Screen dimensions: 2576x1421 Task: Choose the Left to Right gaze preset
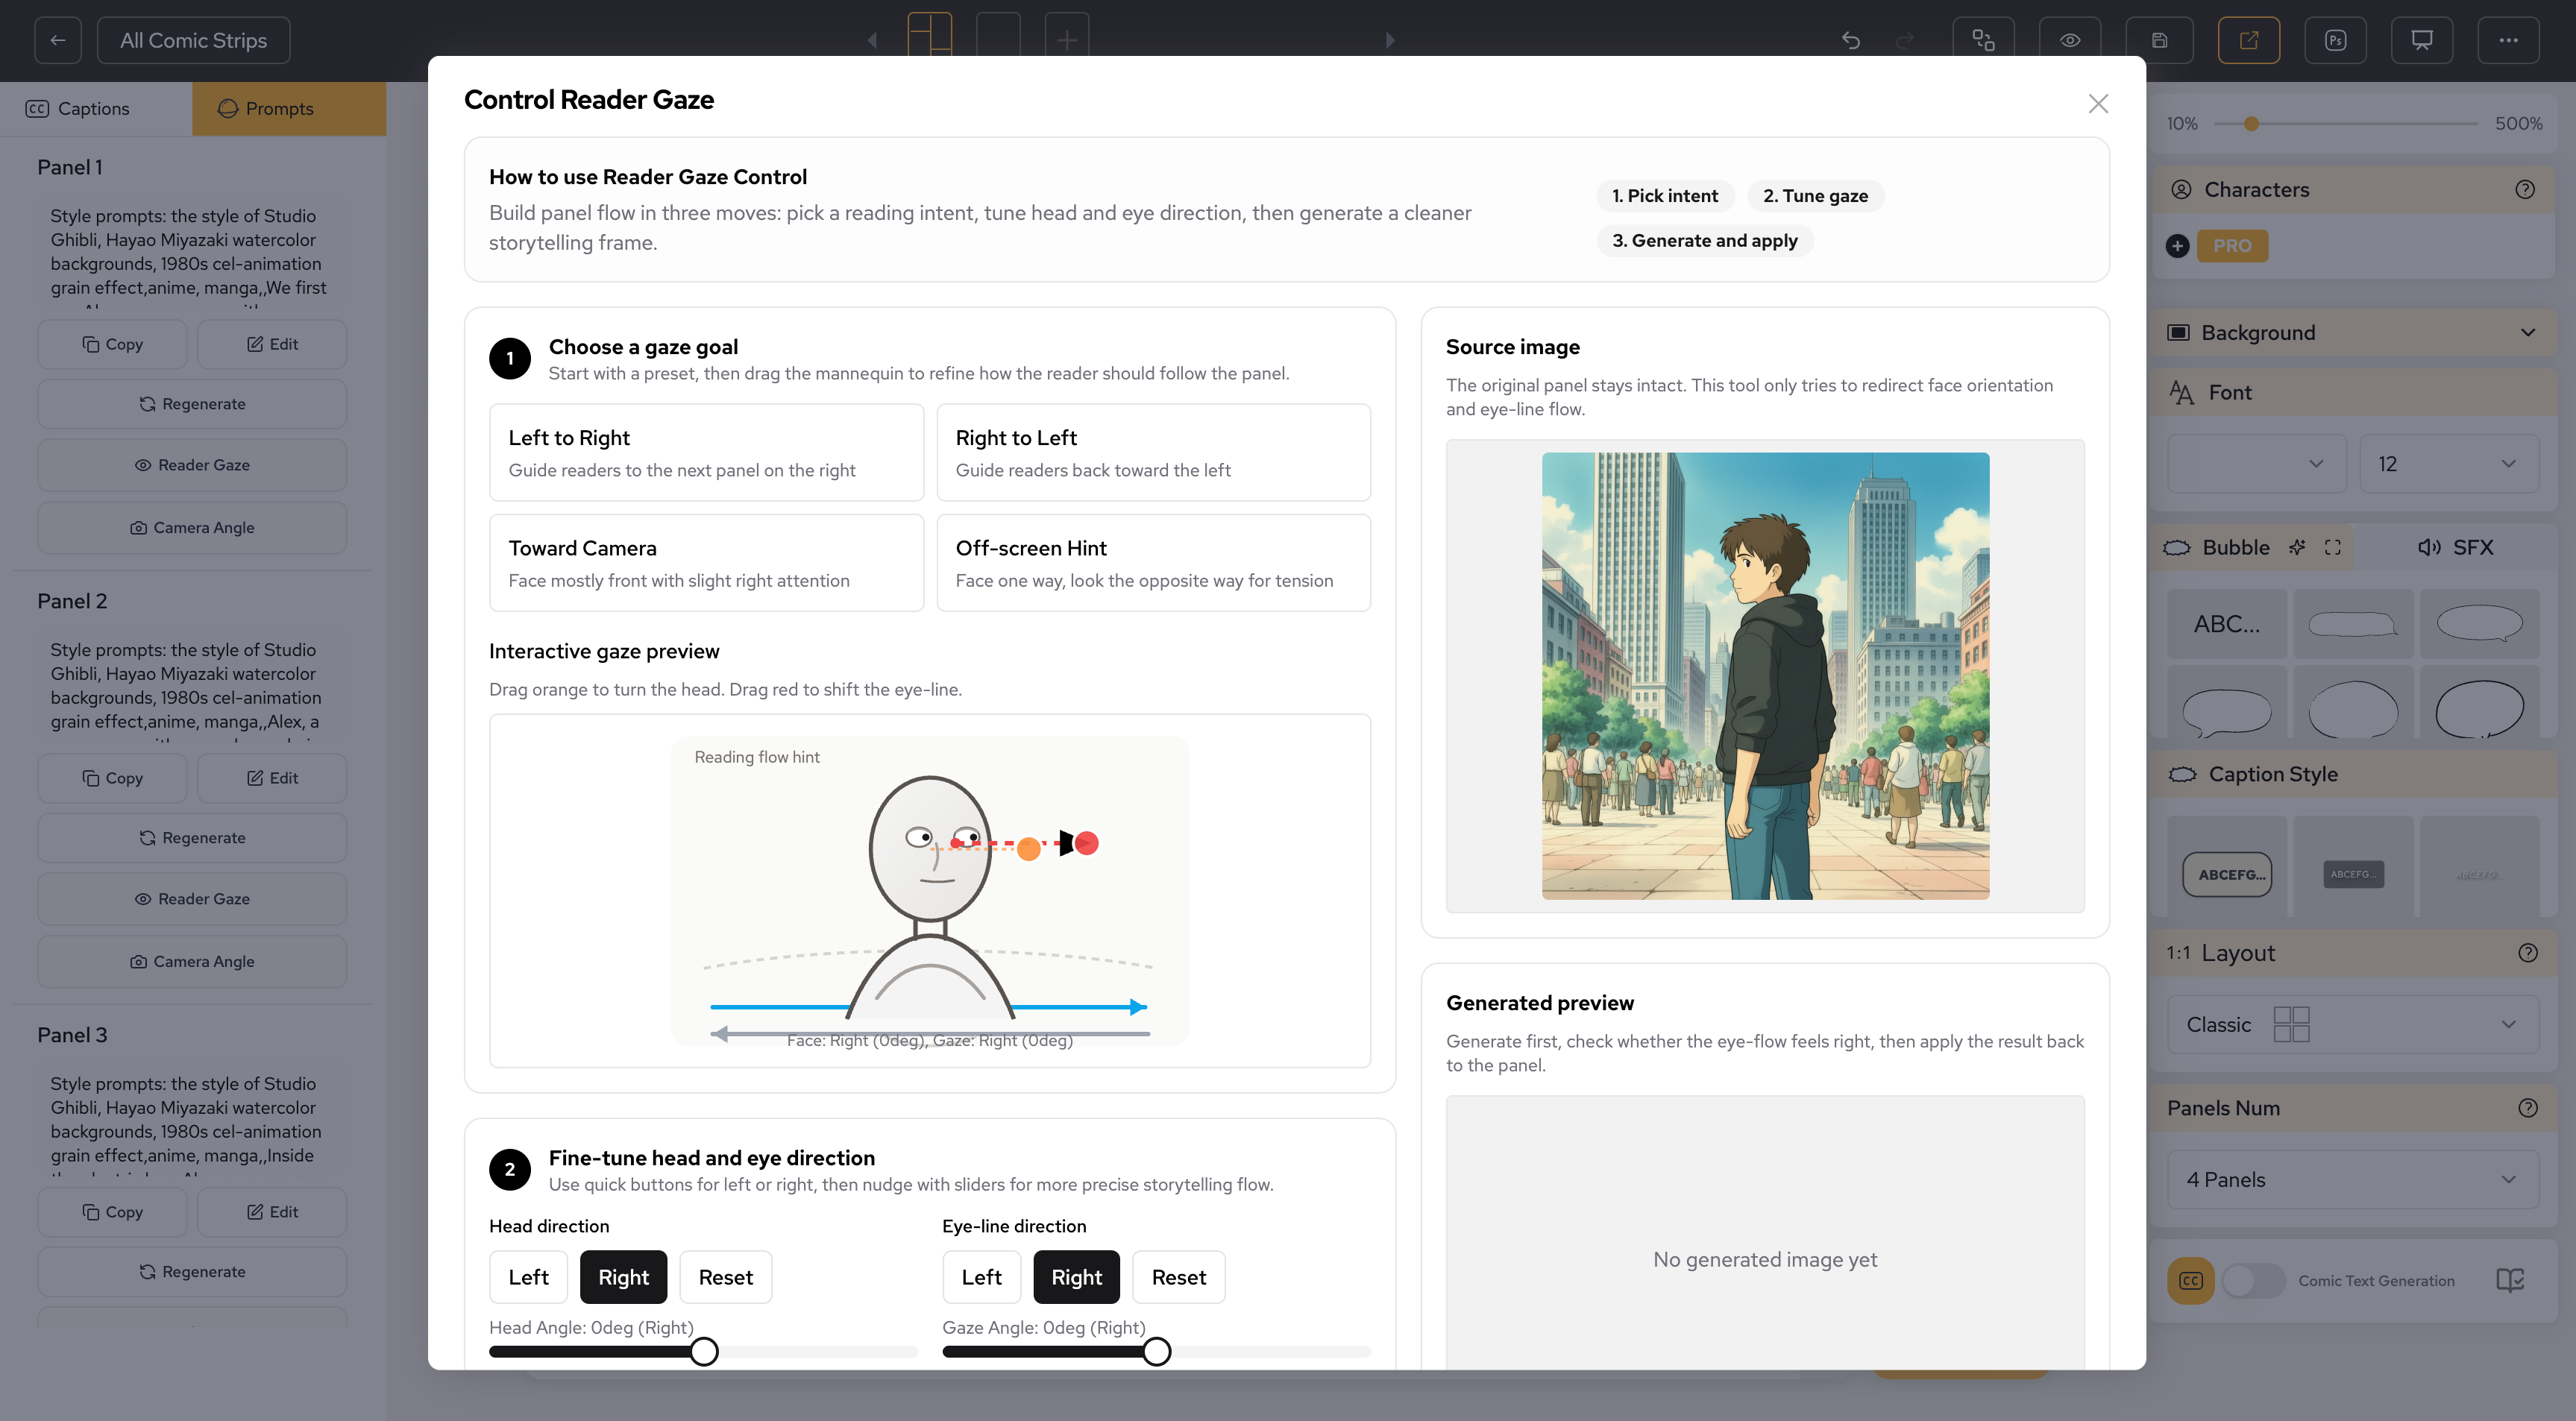click(706, 452)
